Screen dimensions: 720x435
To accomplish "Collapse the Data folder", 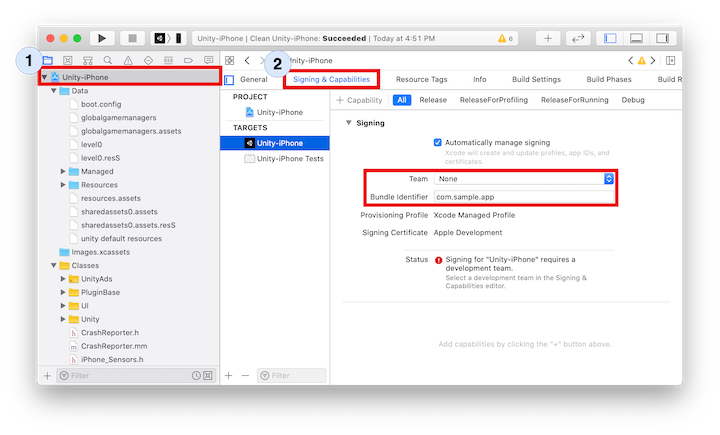I will 55,90.
